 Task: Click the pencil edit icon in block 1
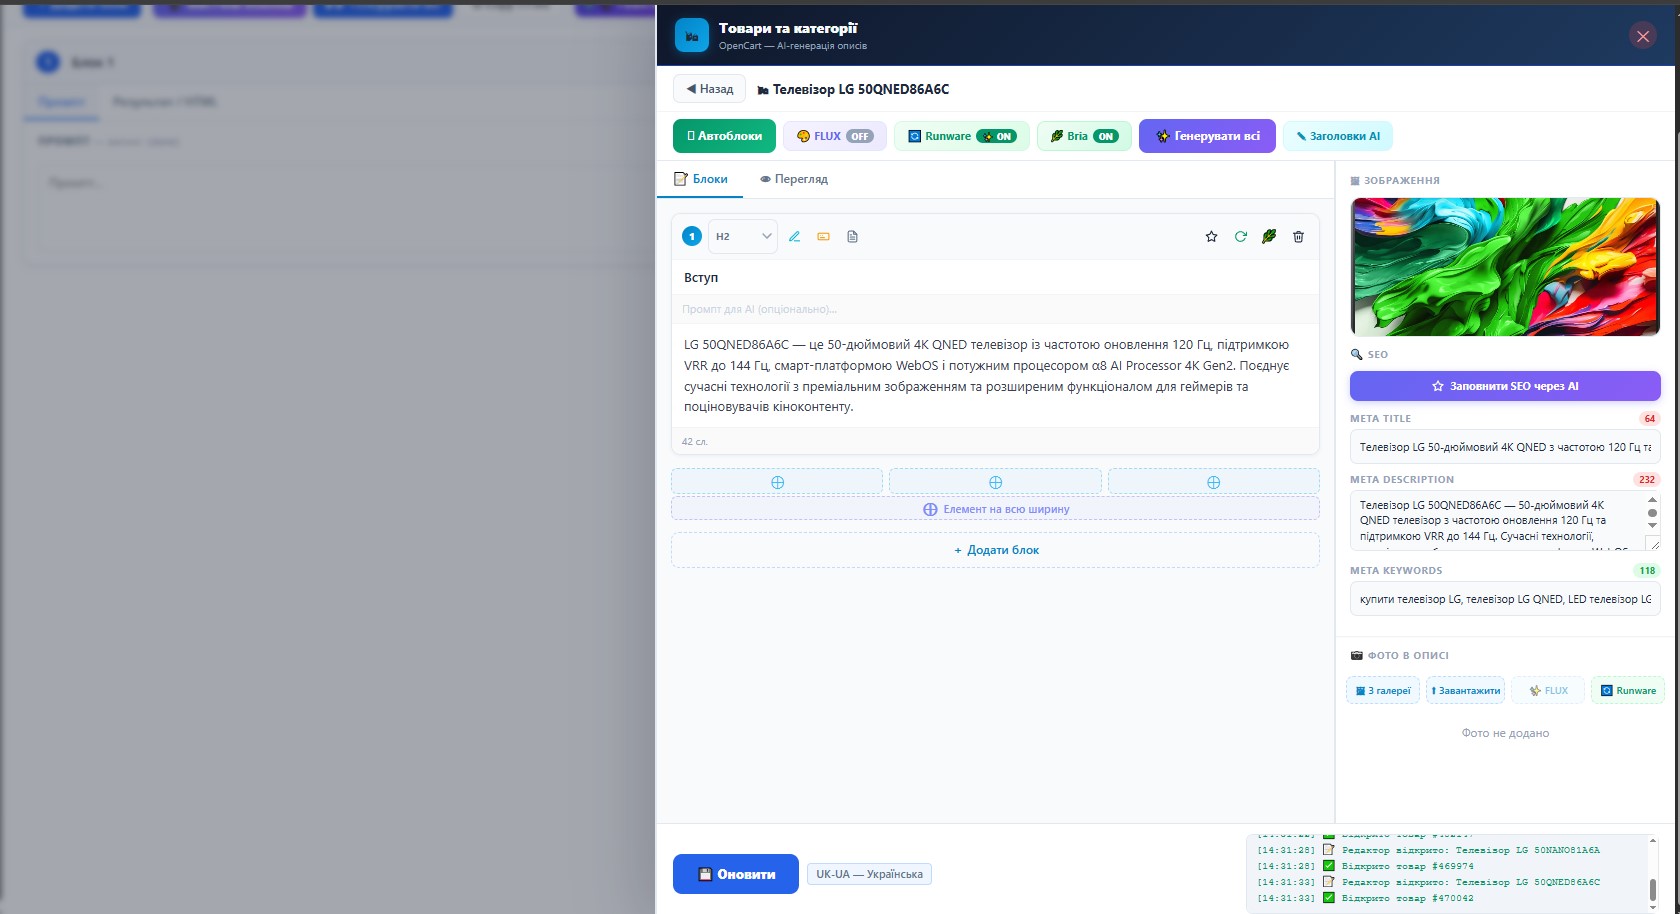(794, 237)
